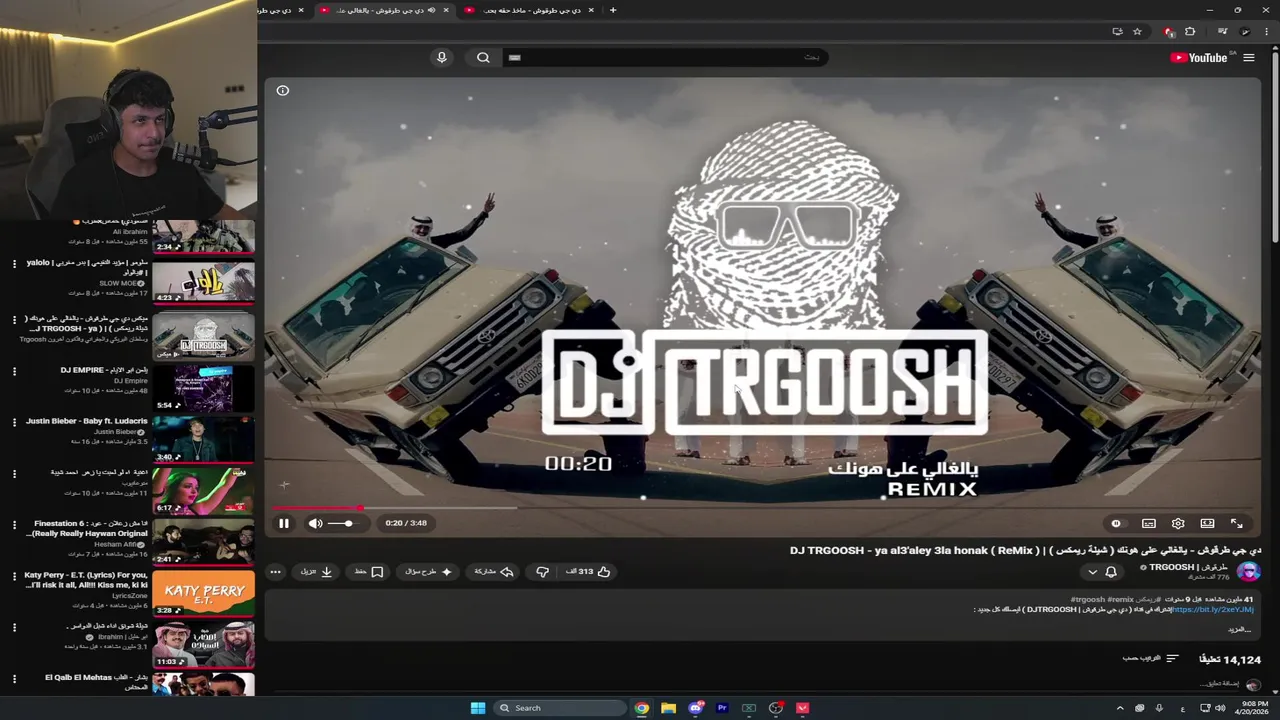
Task: Open options menu for Katy Perry video
Action: click(x=14, y=576)
